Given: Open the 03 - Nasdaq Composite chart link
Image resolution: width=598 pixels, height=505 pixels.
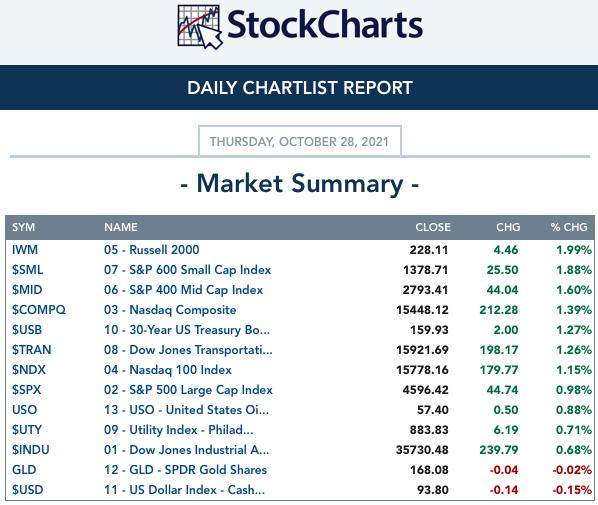Looking at the screenshot, I should 170,310.
